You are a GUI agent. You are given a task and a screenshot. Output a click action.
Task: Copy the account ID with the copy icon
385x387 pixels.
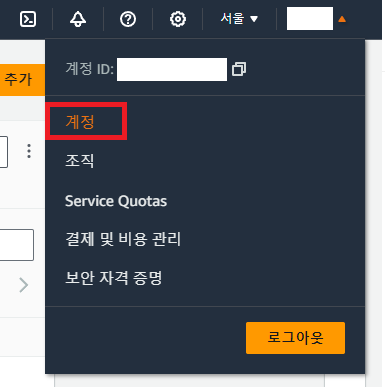click(239, 69)
